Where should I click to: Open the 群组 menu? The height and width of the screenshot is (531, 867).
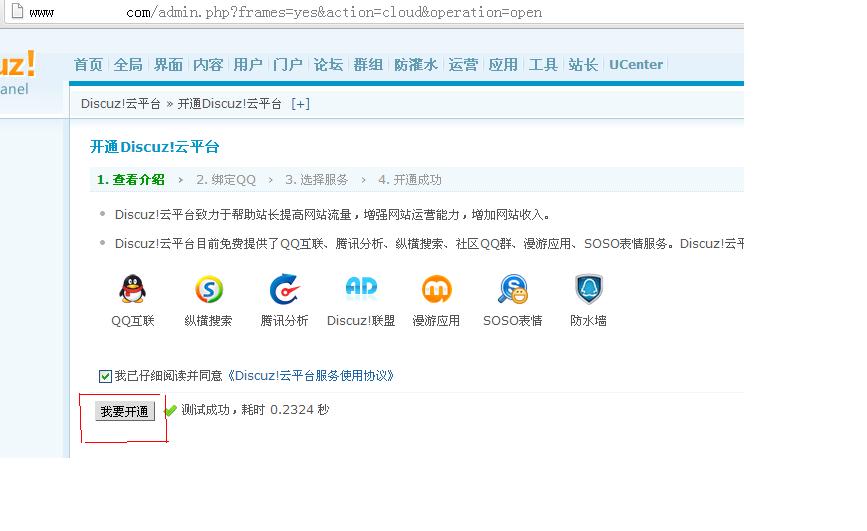click(x=368, y=65)
